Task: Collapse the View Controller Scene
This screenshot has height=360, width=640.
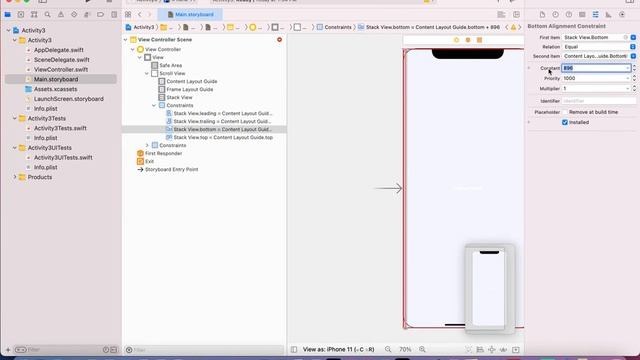Action: point(126,40)
